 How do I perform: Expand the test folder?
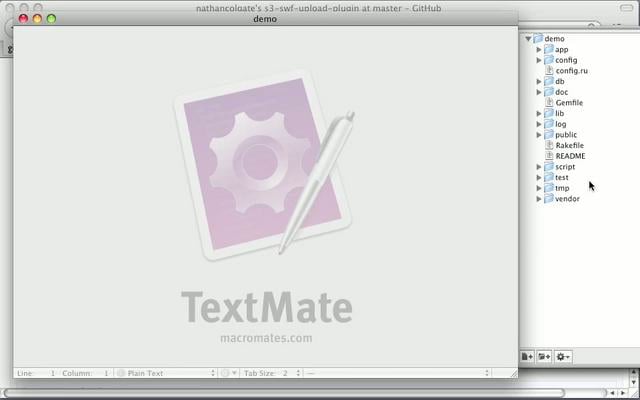539,177
